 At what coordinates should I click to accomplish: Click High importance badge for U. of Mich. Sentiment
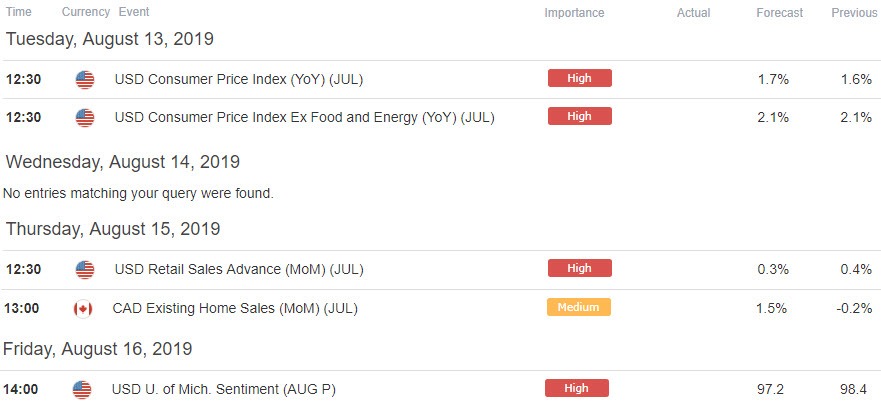[577, 387]
